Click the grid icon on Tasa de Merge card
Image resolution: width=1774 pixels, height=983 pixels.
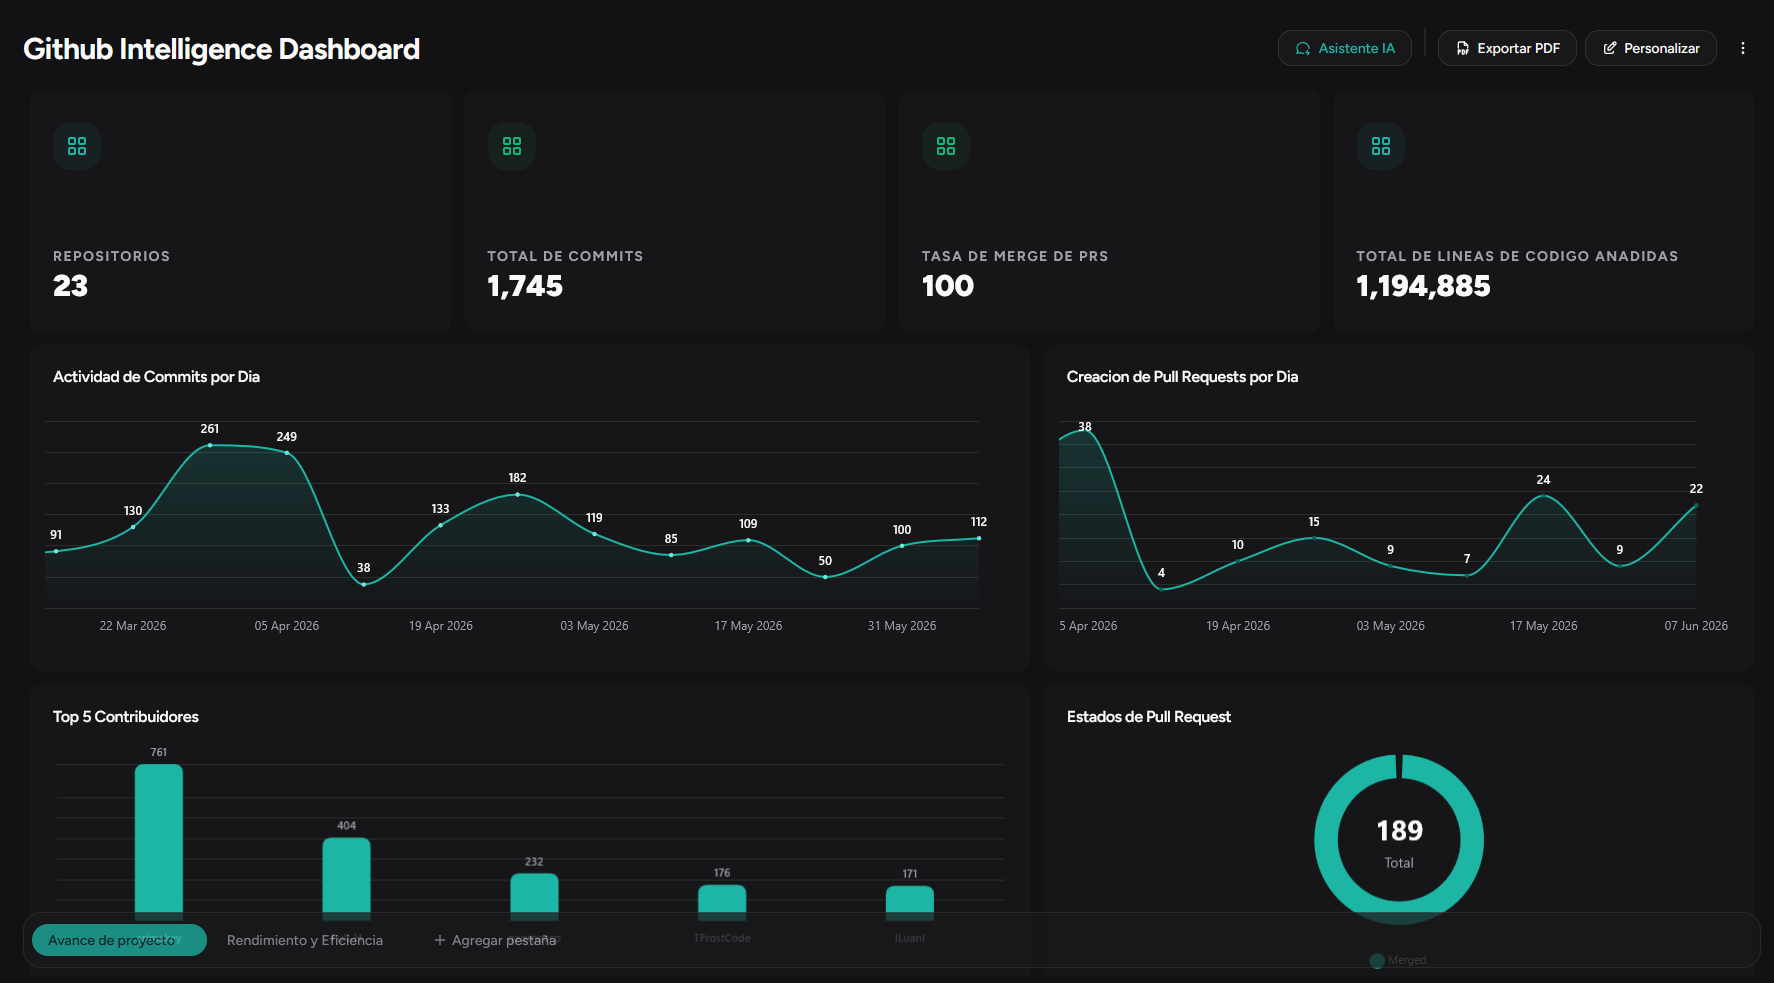(946, 146)
